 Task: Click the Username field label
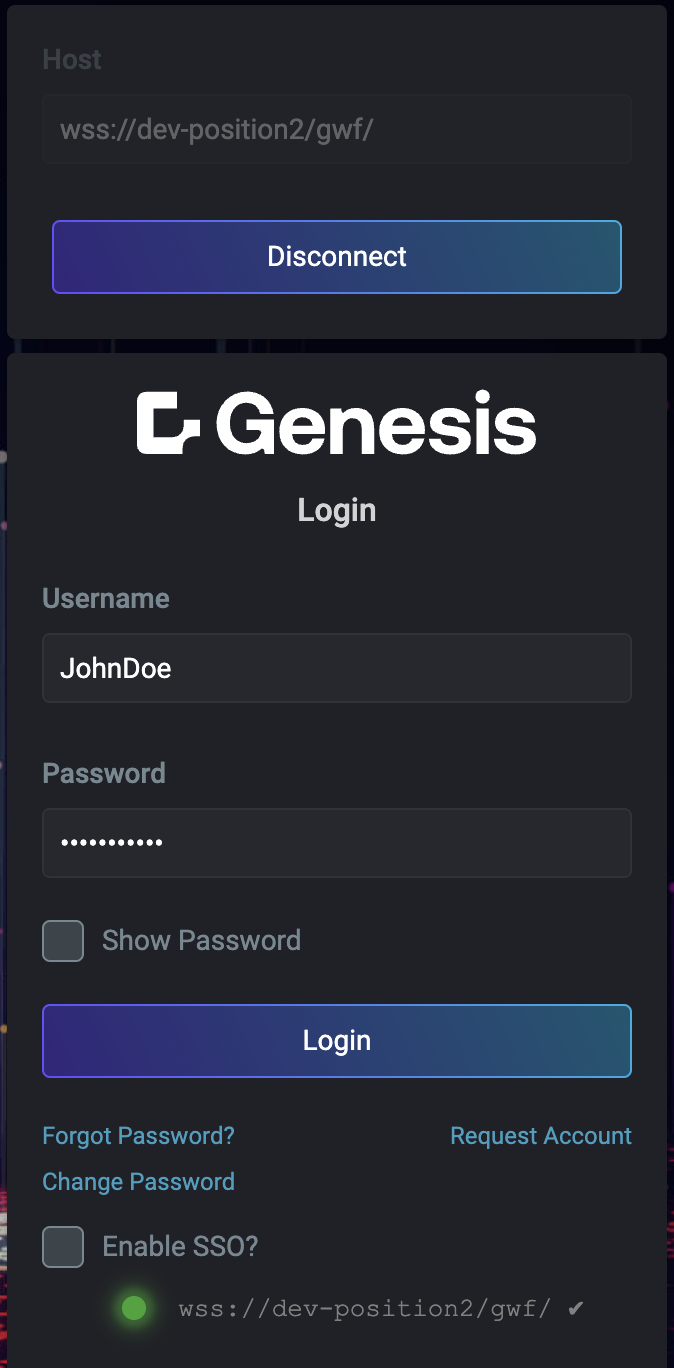point(106,598)
